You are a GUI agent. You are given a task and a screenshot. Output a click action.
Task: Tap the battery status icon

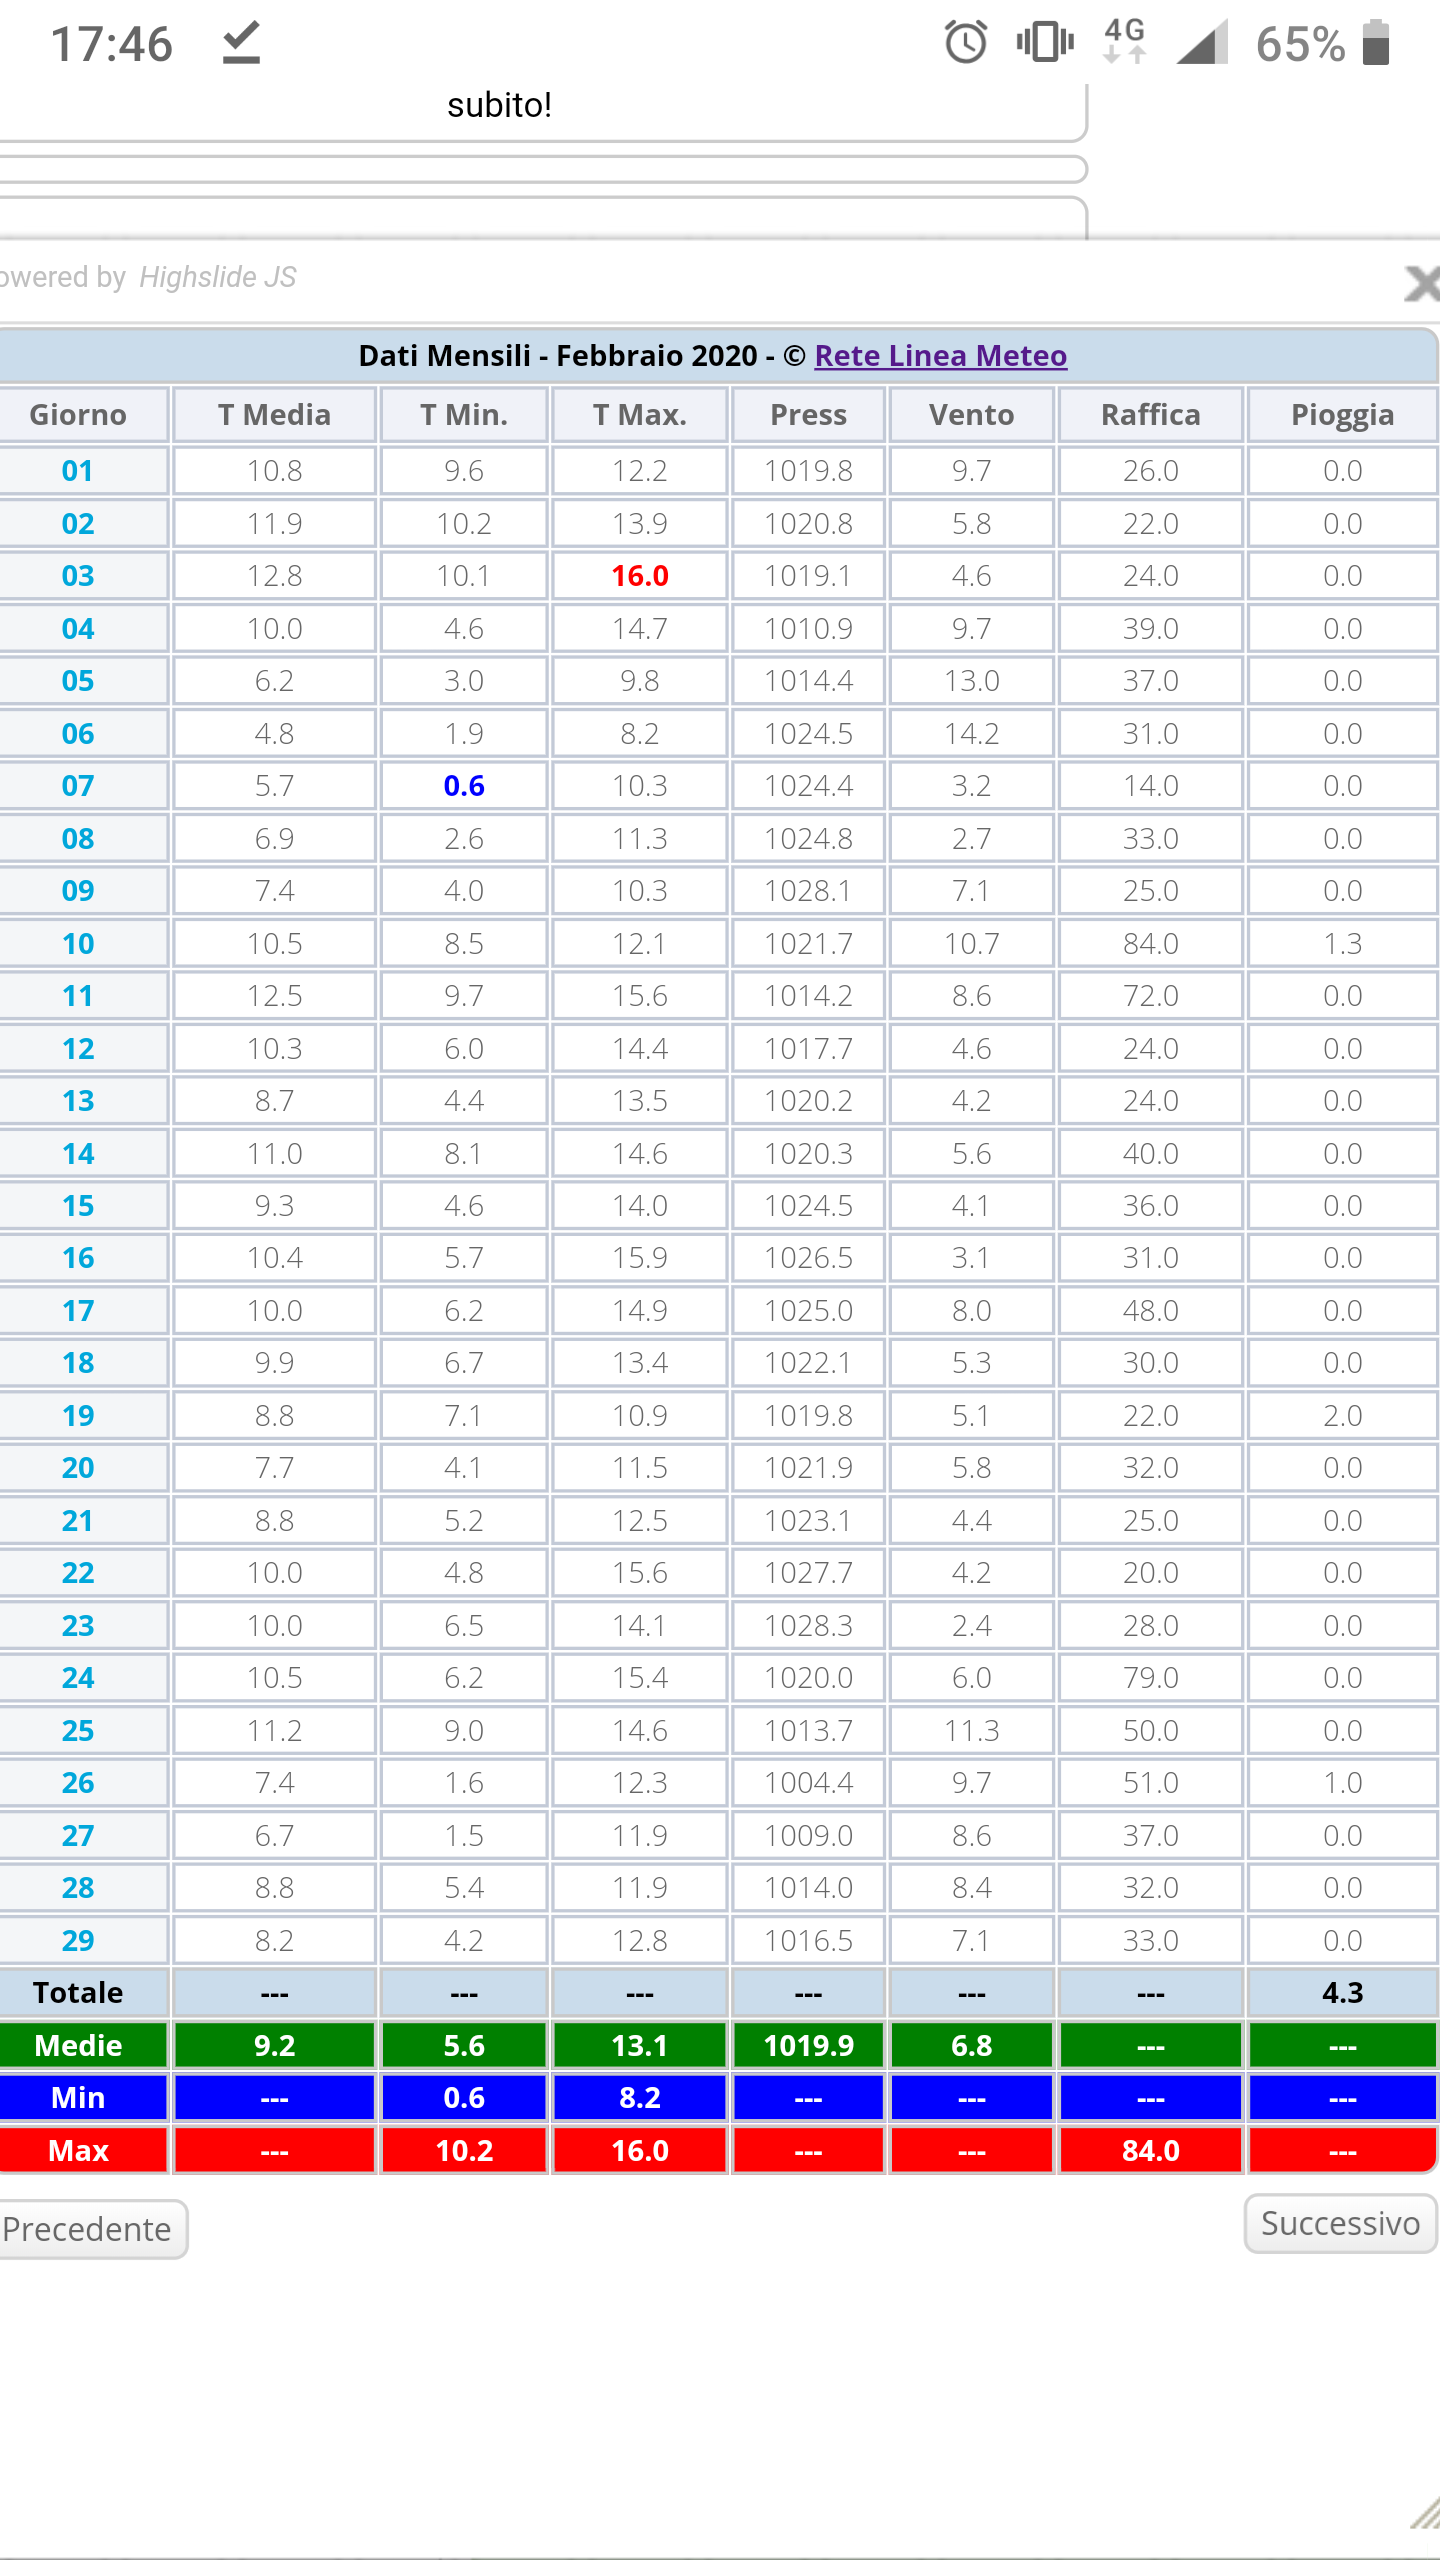(x=1376, y=44)
